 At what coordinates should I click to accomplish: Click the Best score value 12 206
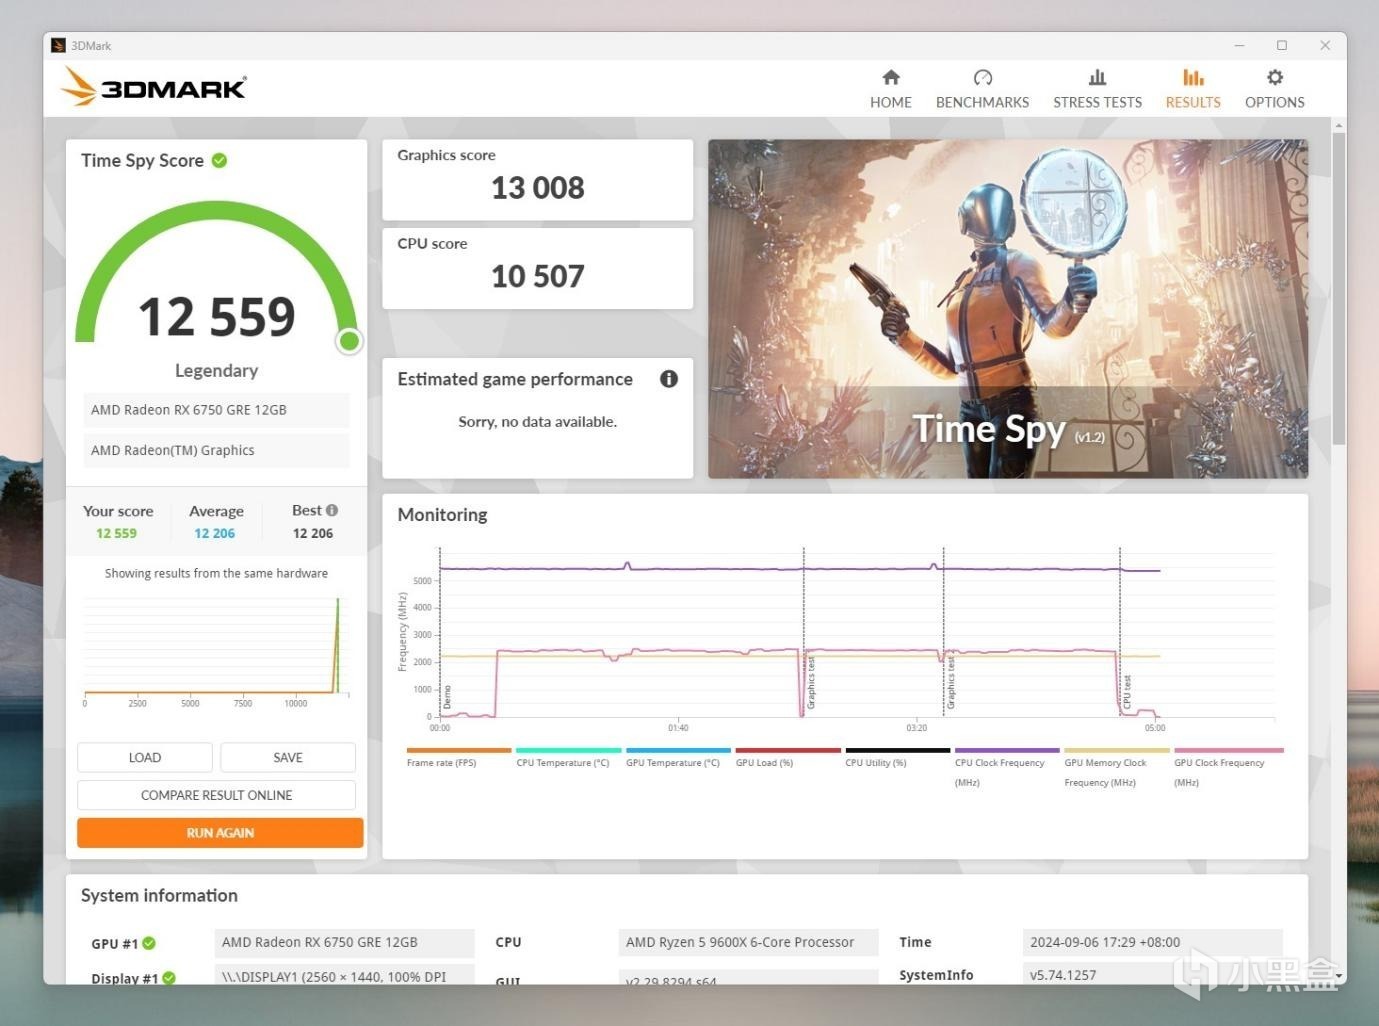[x=313, y=533]
